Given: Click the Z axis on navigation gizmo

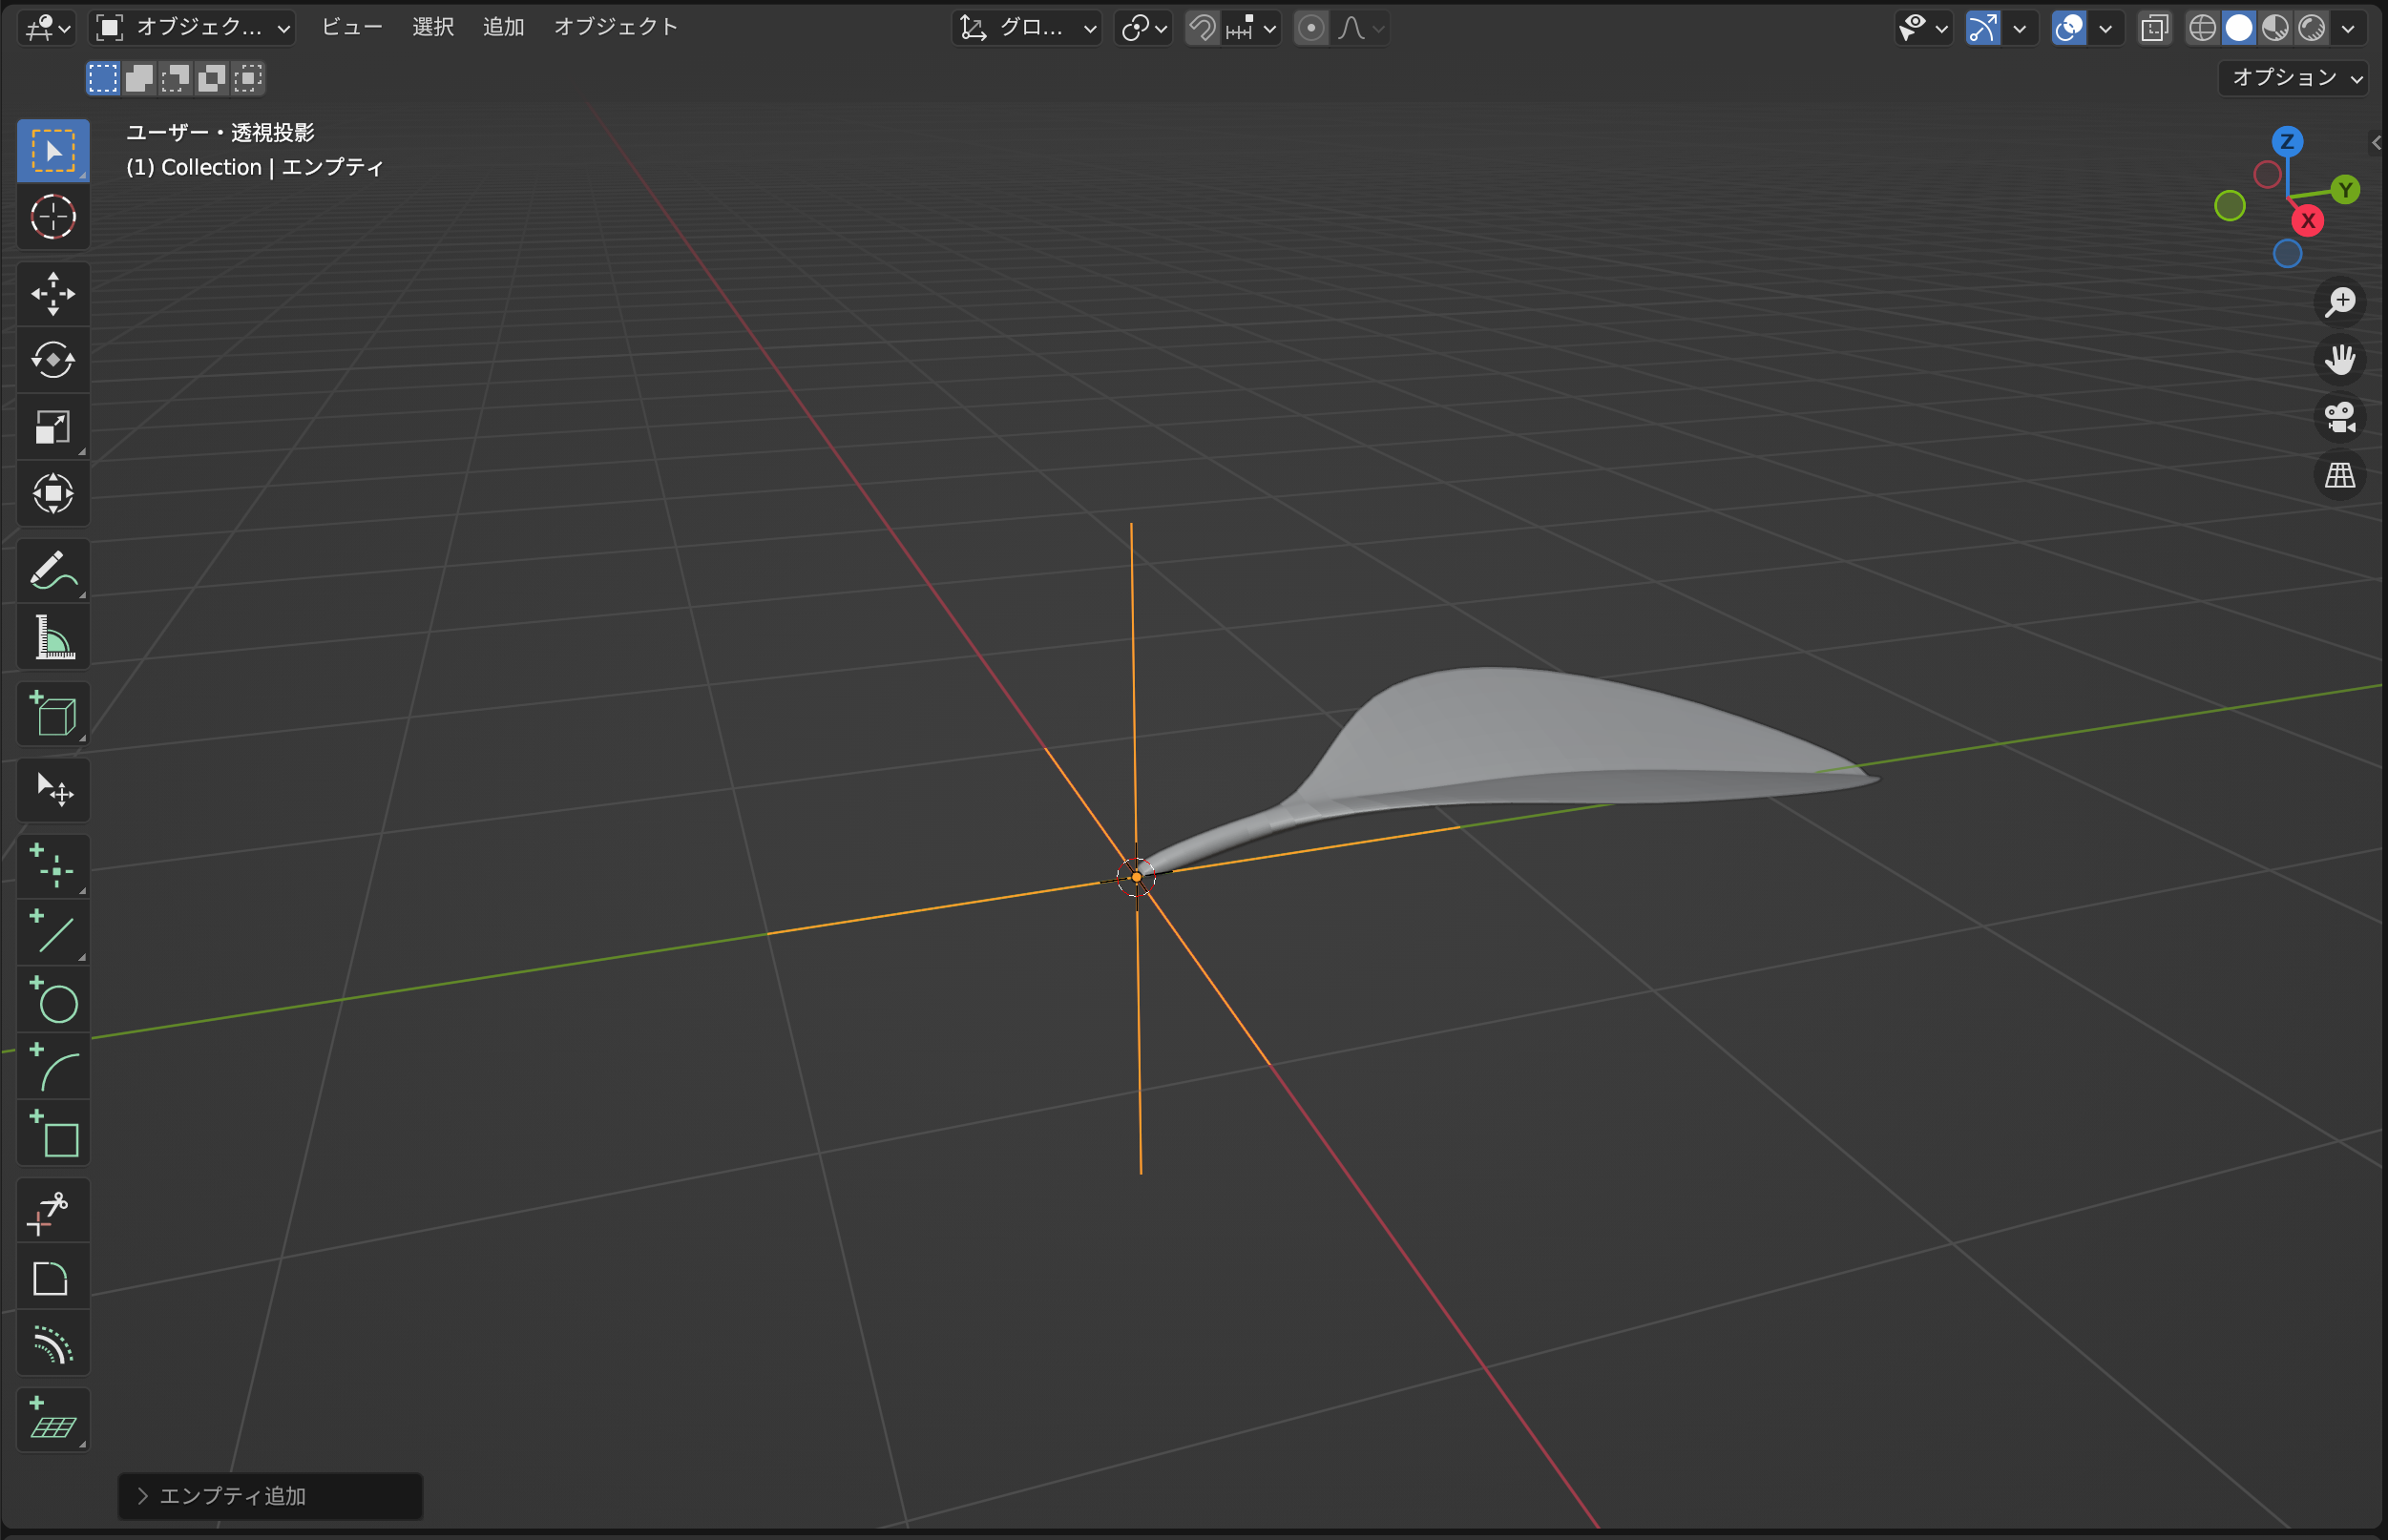Looking at the screenshot, I should 2287,142.
